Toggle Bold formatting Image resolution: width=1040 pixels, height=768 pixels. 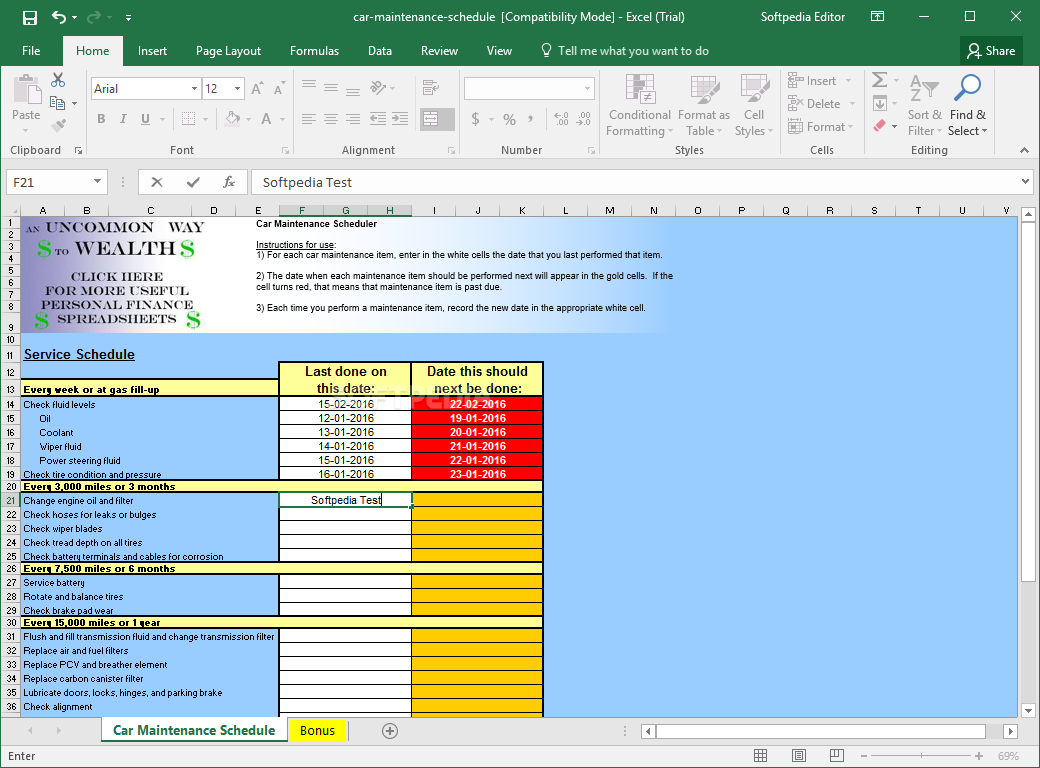[x=101, y=119]
